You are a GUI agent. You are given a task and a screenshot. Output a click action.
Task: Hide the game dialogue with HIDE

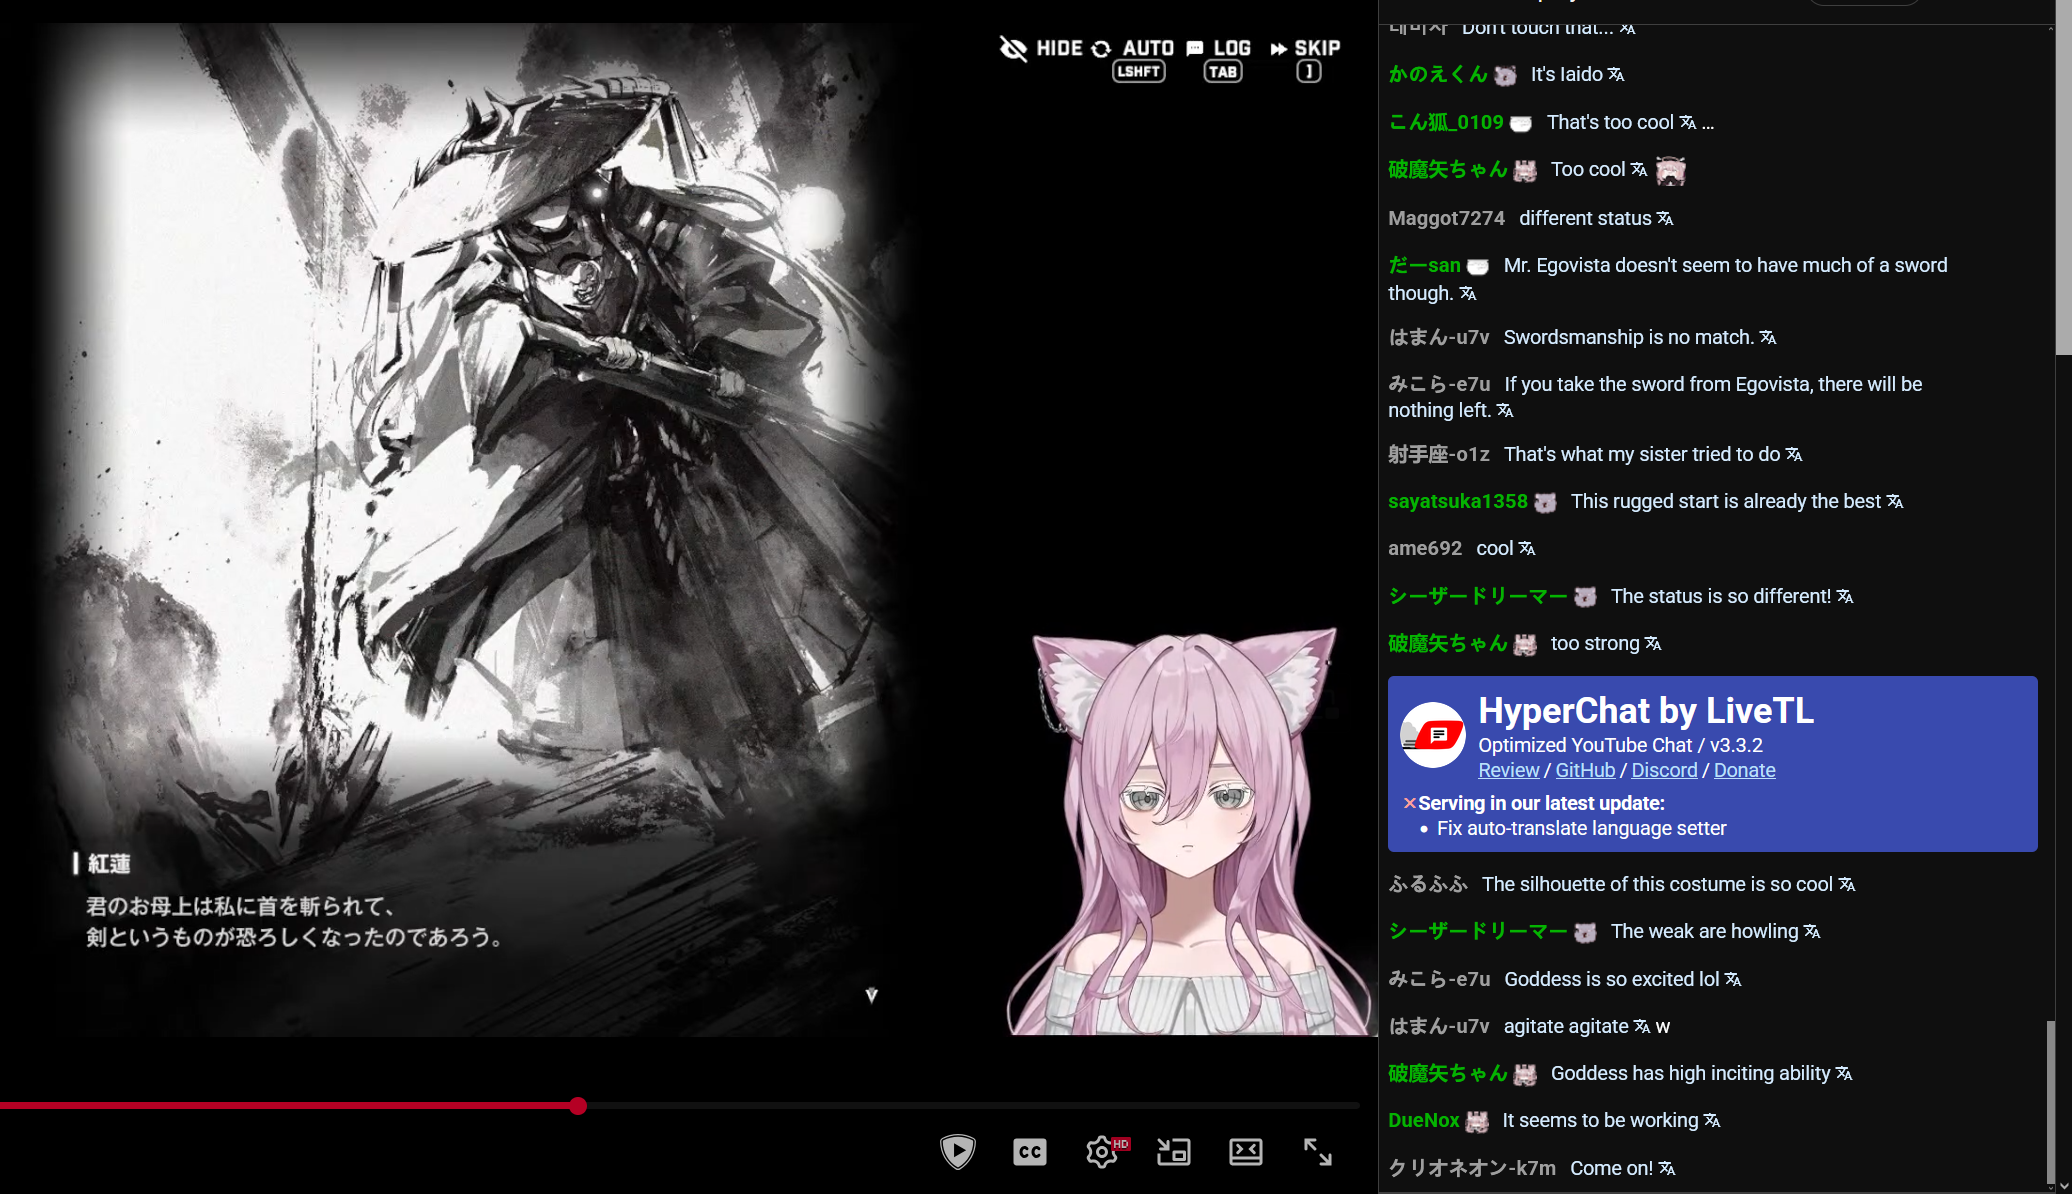tap(1041, 48)
